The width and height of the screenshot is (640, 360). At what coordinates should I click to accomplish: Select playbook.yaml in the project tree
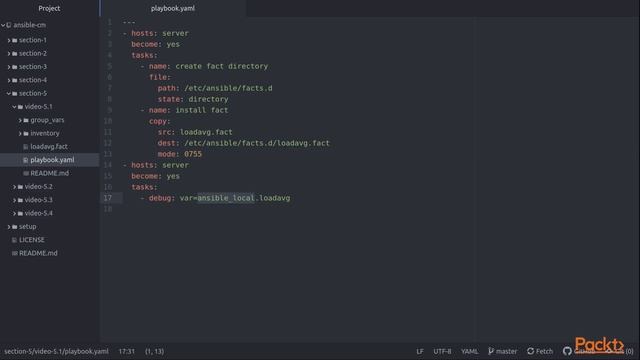[52, 160]
